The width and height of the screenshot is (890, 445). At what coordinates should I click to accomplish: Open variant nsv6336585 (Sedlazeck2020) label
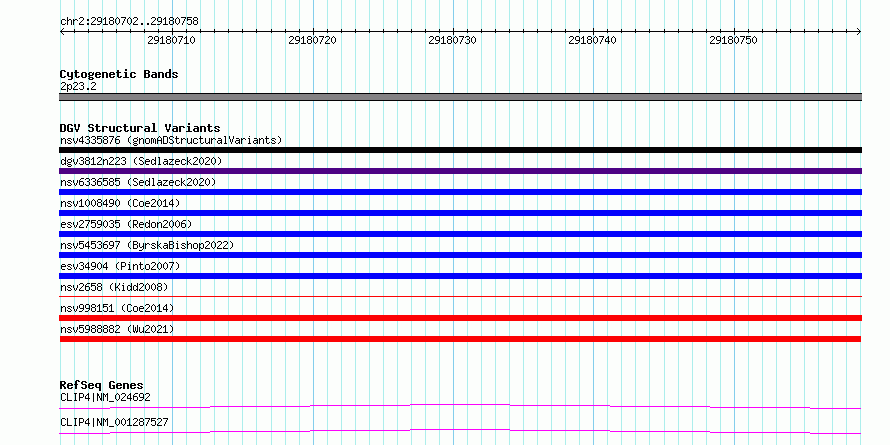[x=138, y=182]
